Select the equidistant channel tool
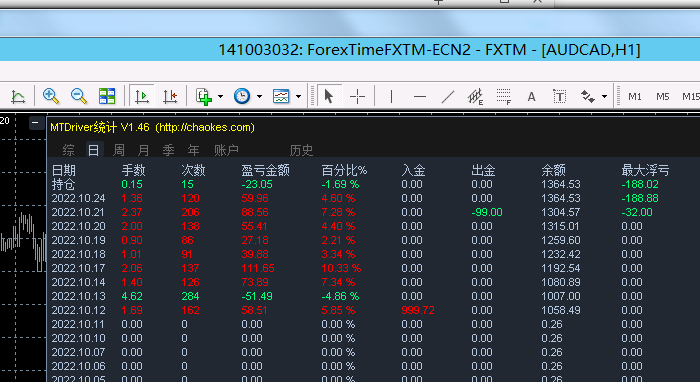The image size is (700, 382). click(x=475, y=96)
